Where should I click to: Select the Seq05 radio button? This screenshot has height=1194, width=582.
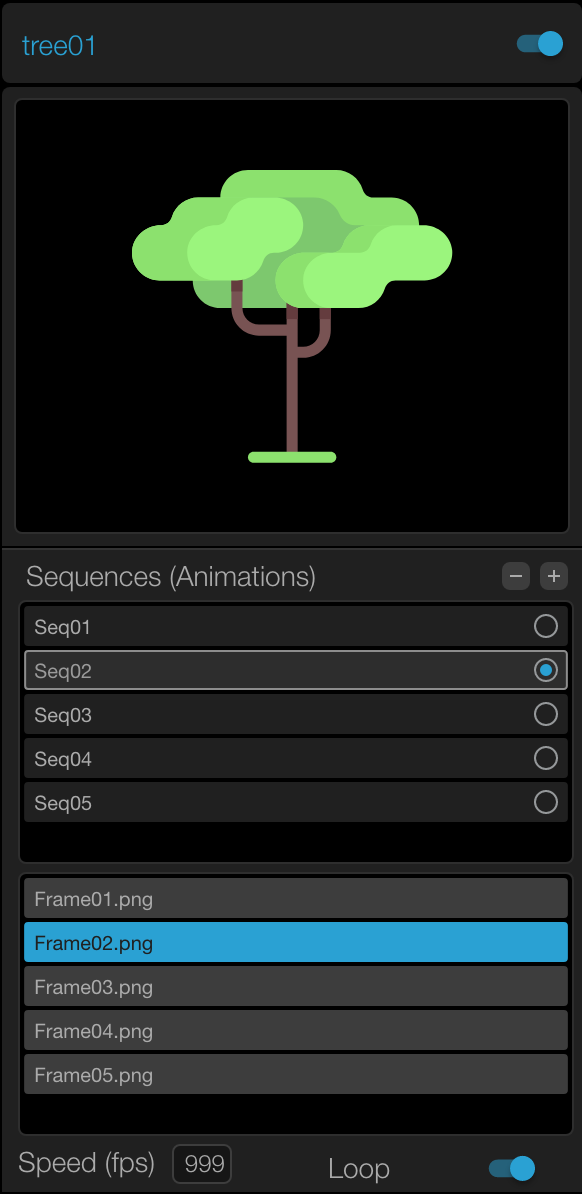546,802
